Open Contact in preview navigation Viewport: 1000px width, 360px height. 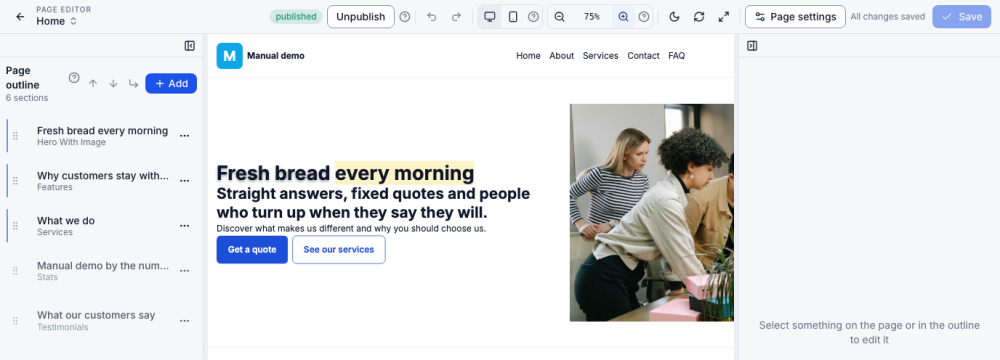point(643,56)
